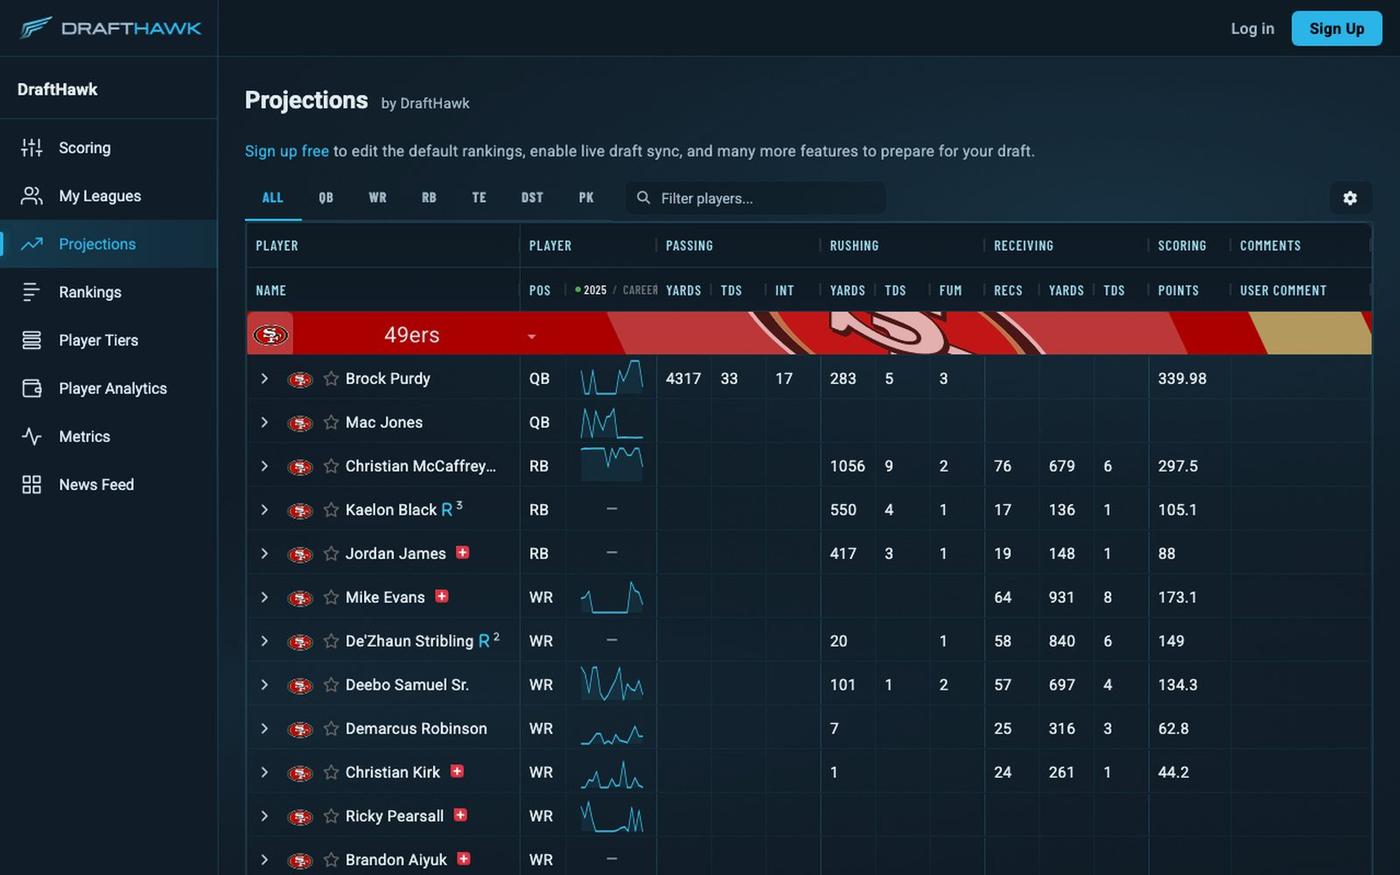This screenshot has width=1400, height=875.
Task: Expand the Christian McCaffrey row
Action: (x=264, y=466)
